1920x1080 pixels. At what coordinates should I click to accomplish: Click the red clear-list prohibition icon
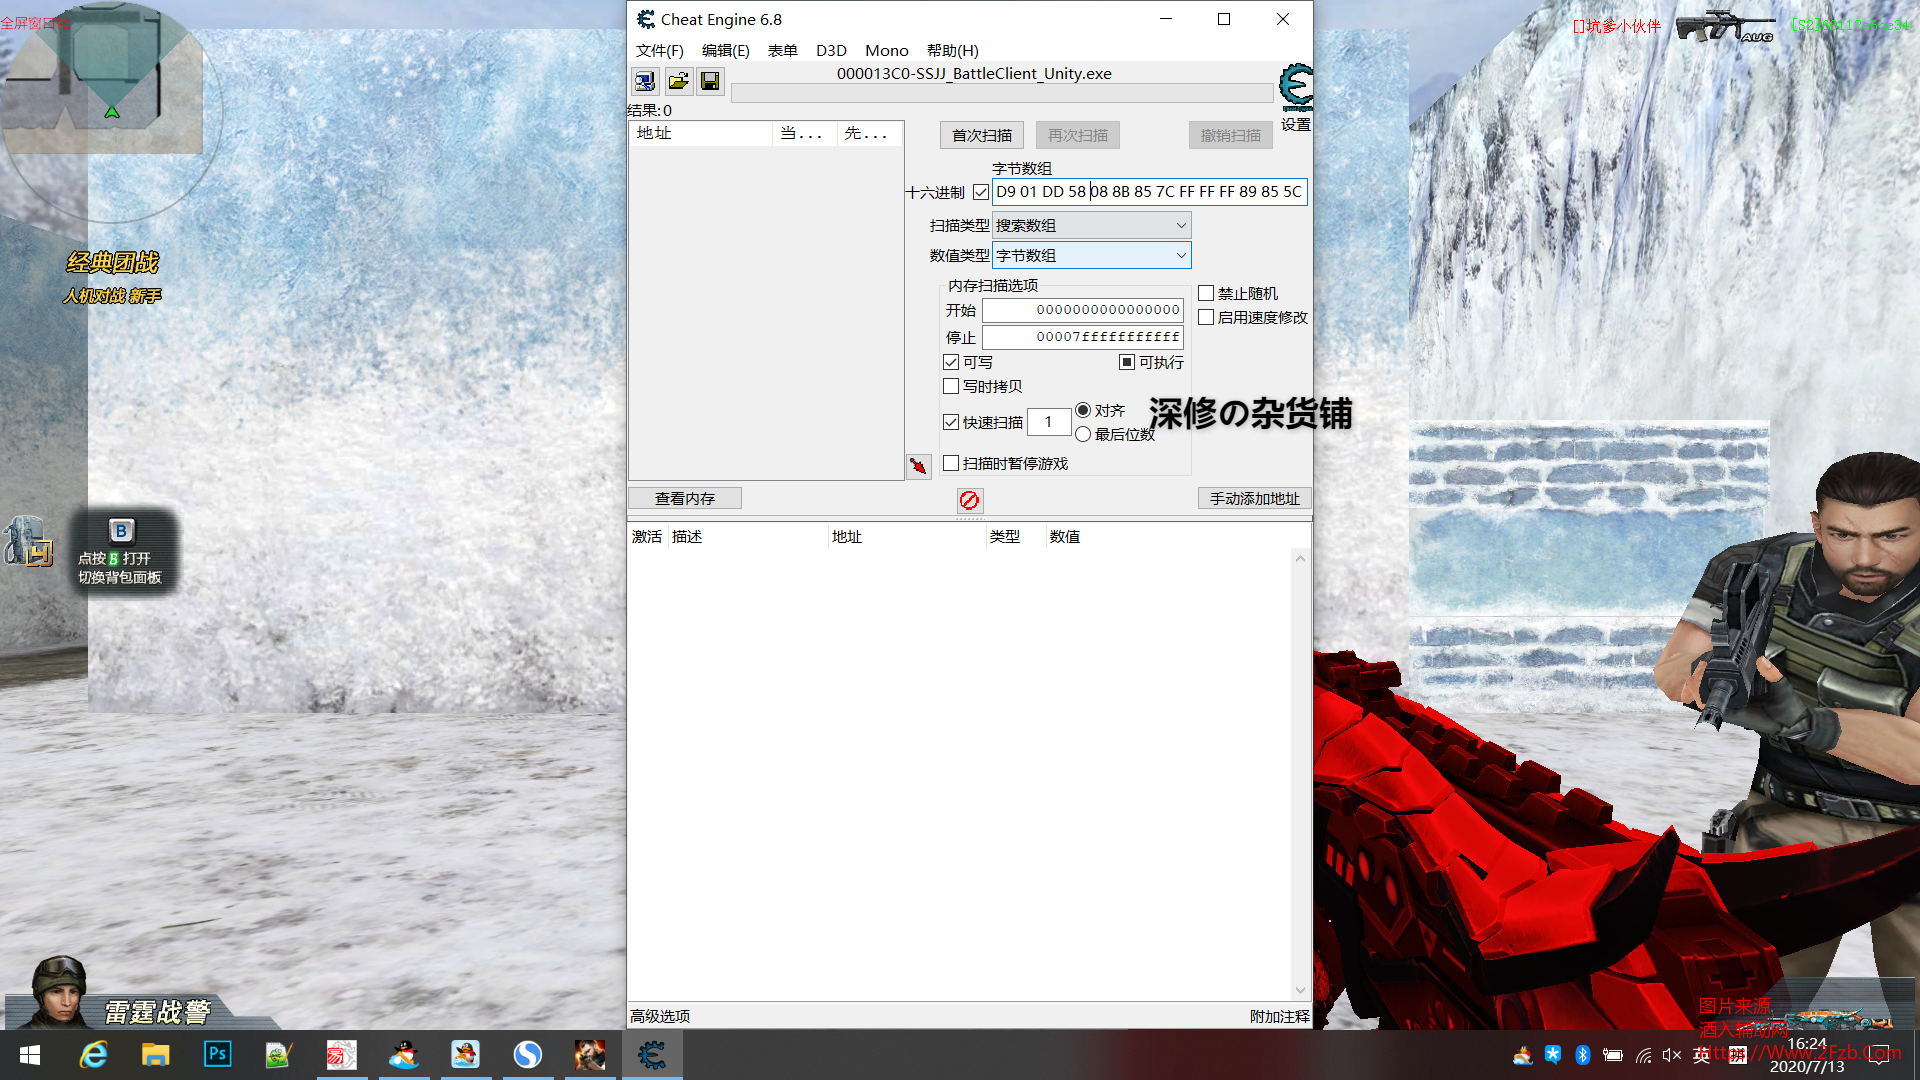(969, 500)
